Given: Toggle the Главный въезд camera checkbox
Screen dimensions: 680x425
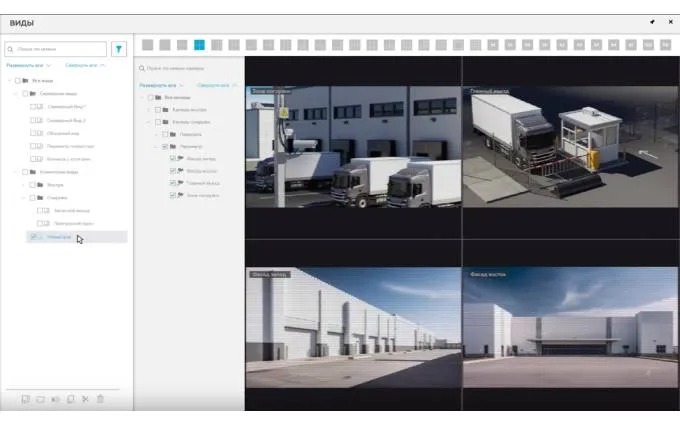Looking at the screenshot, I should (173, 183).
